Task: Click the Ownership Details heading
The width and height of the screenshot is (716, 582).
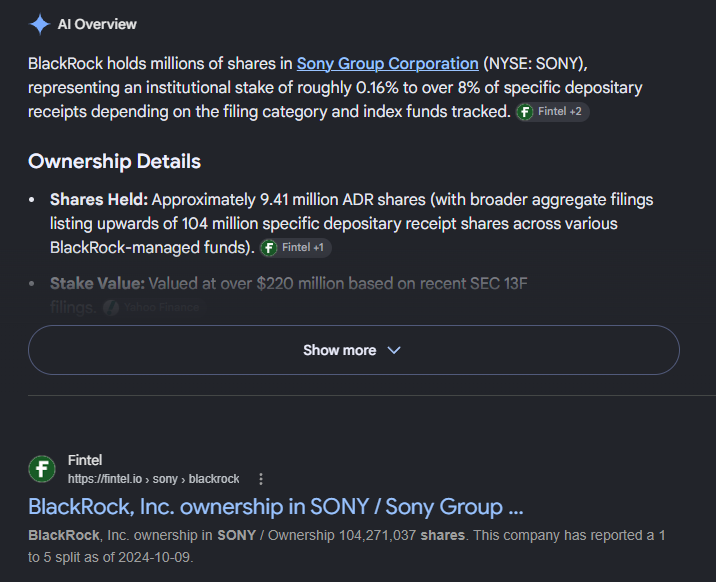Action: coord(114,161)
